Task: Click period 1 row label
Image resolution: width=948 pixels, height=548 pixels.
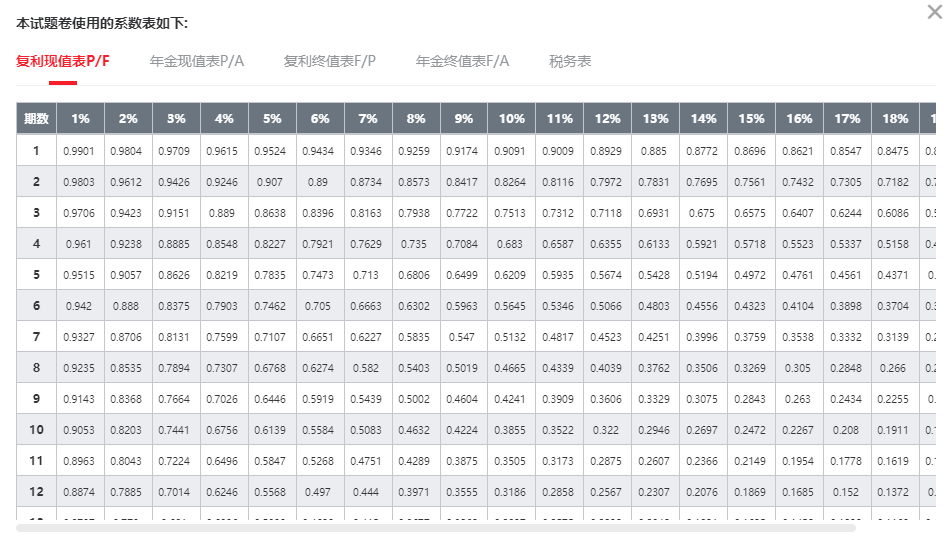Action: (36, 151)
